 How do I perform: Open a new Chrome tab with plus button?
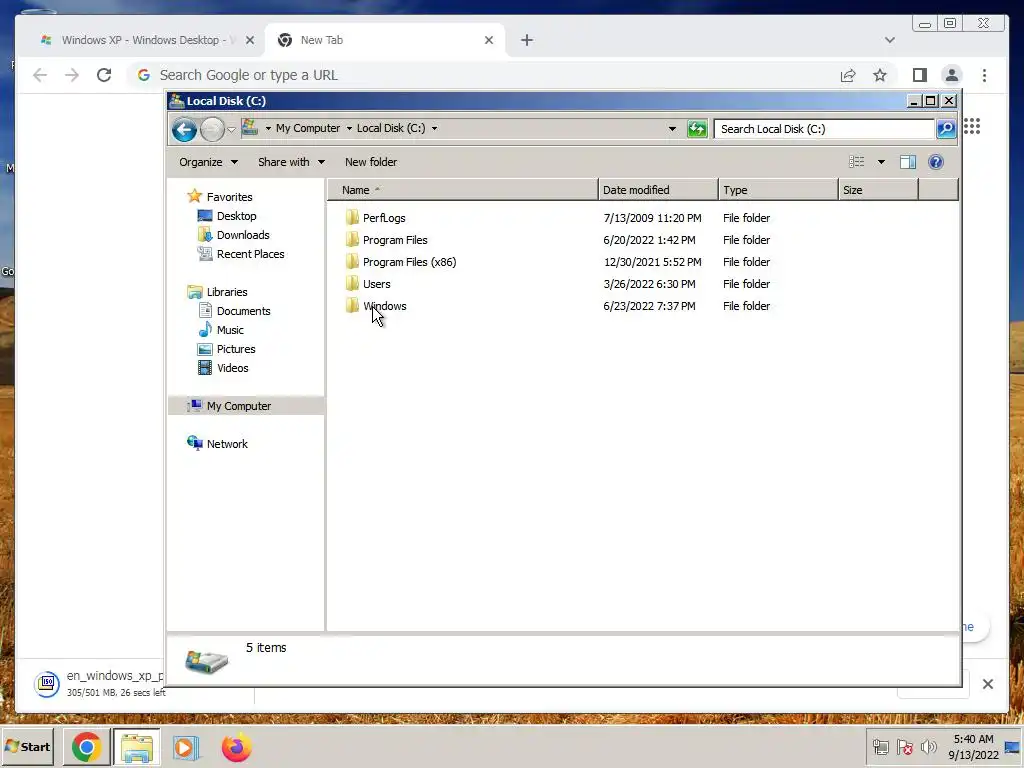[527, 40]
